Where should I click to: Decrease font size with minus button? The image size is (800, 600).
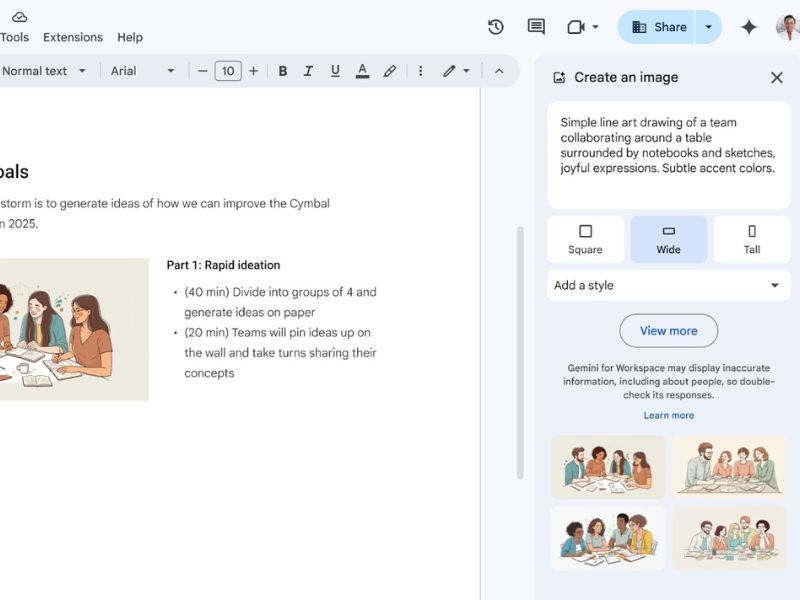203,71
